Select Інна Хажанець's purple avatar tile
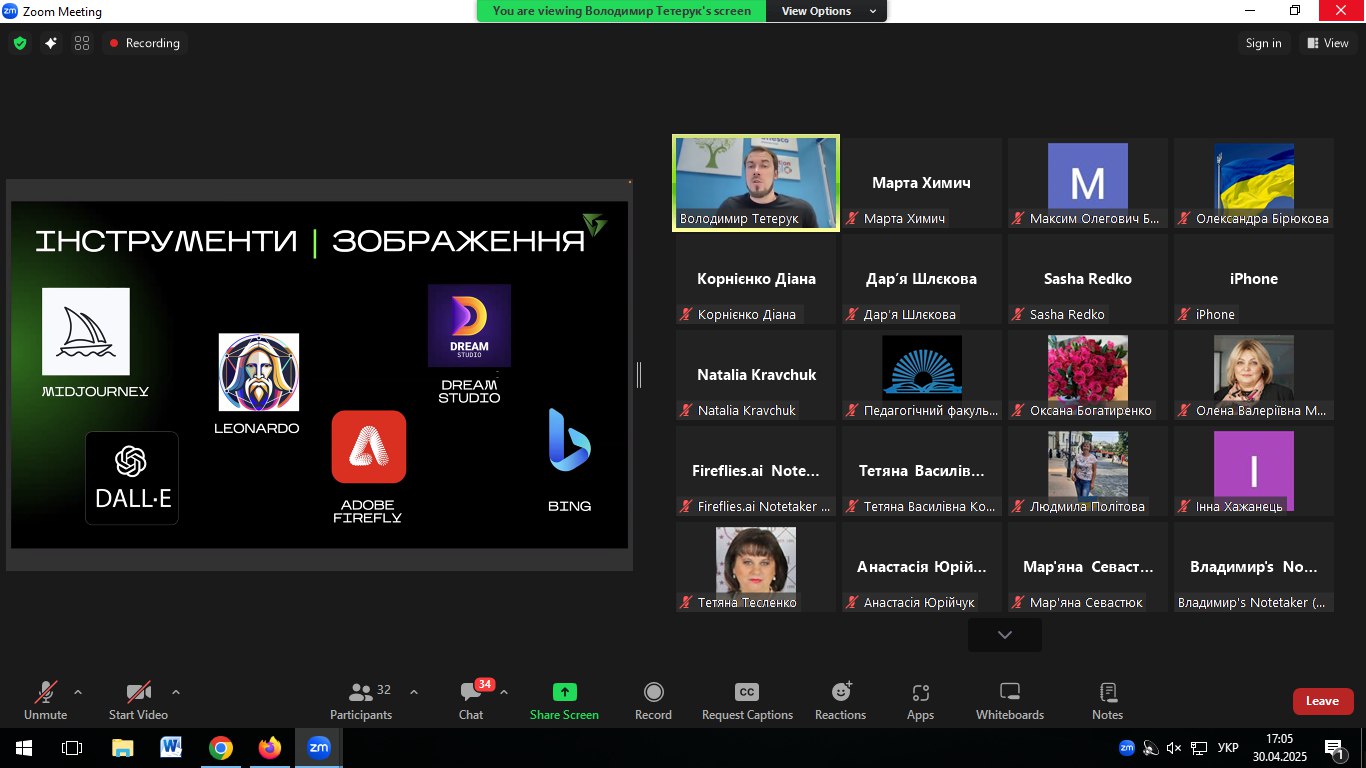 point(1254,471)
